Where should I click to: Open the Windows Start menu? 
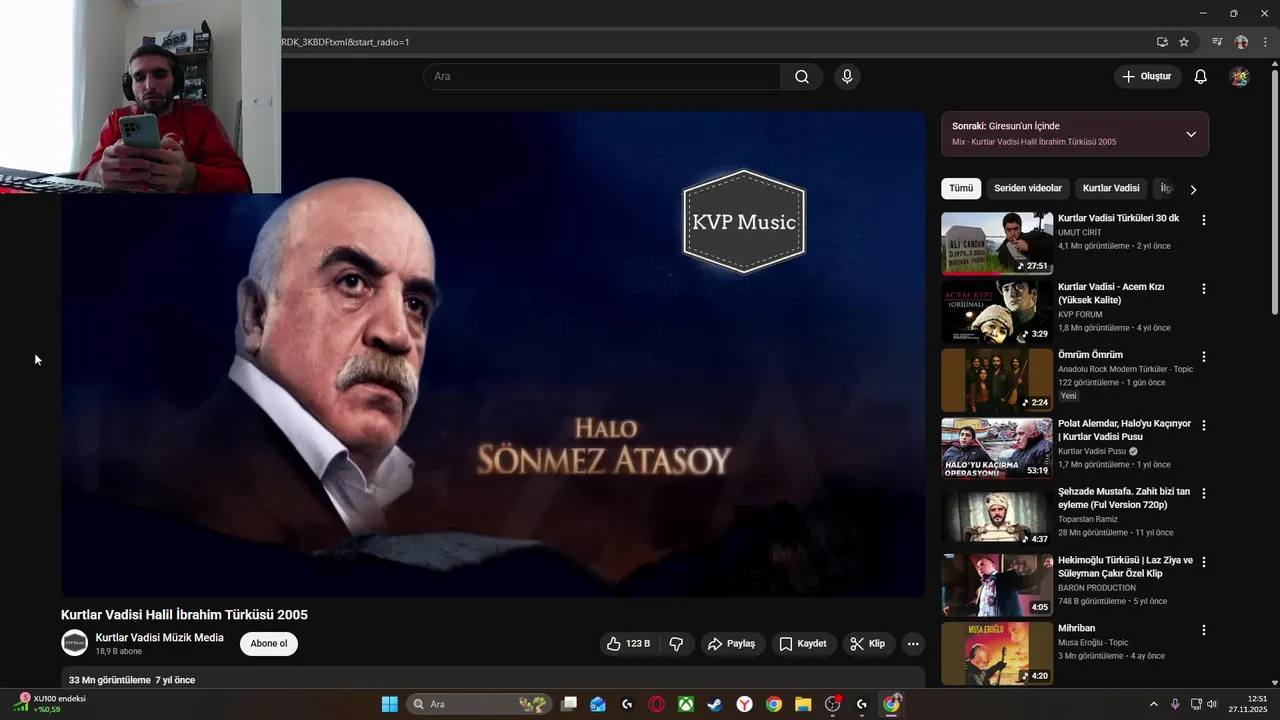[x=390, y=704]
